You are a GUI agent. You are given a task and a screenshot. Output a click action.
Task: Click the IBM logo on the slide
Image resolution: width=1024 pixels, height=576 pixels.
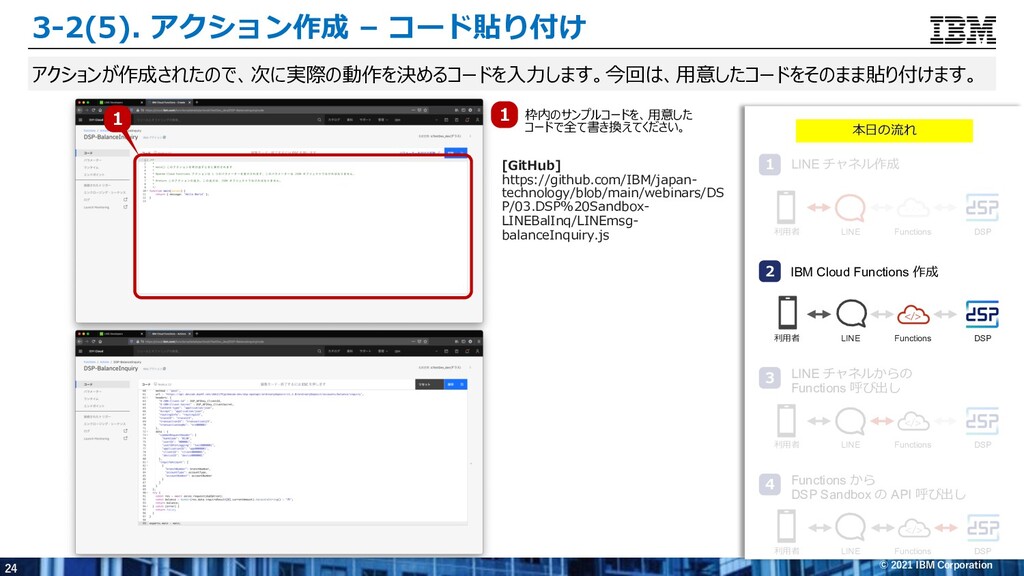[x=963, y=30]
